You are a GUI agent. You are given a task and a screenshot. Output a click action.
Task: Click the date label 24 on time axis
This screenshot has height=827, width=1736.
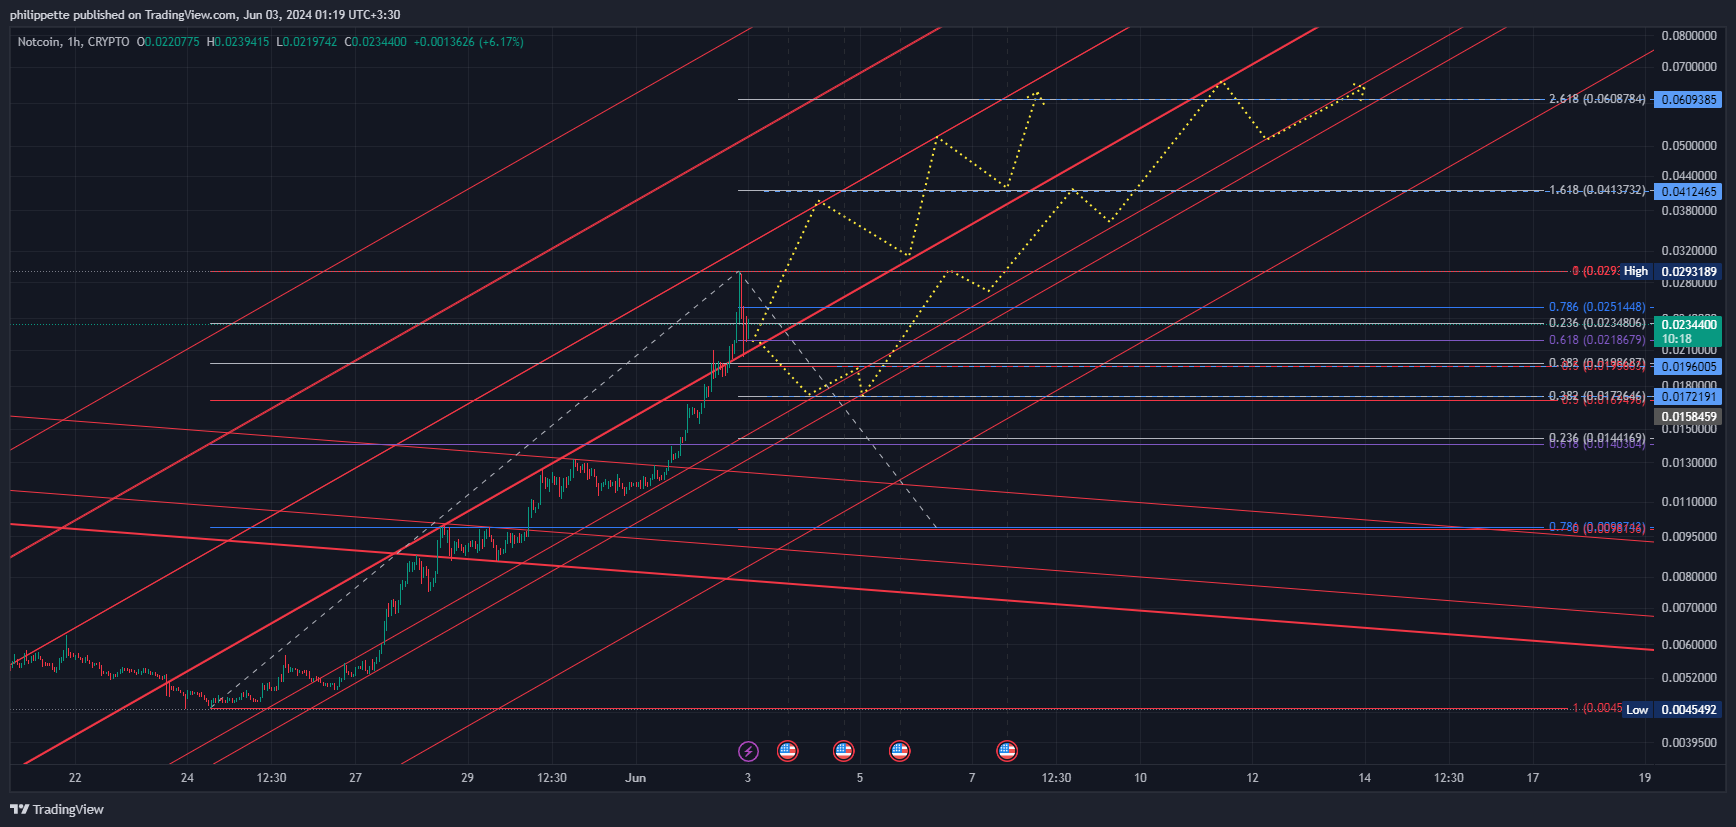pos(187,778)
